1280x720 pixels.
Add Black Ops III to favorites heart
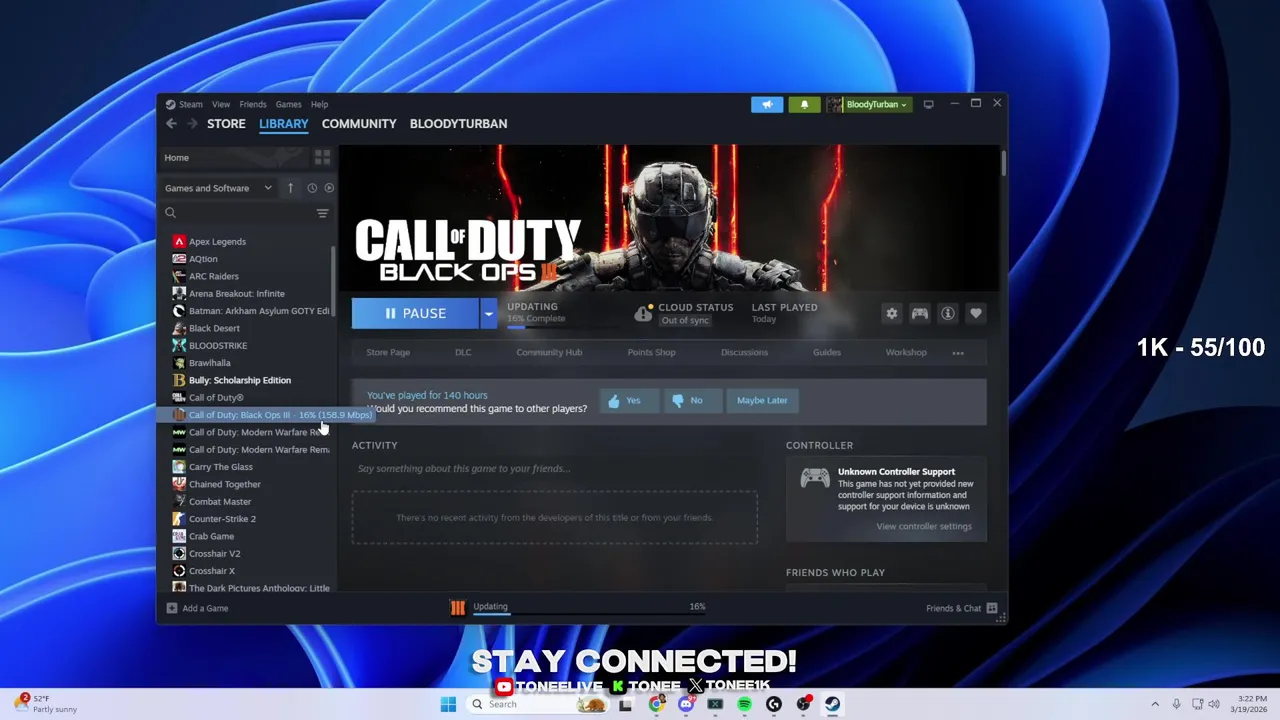[x=975, y=314]
